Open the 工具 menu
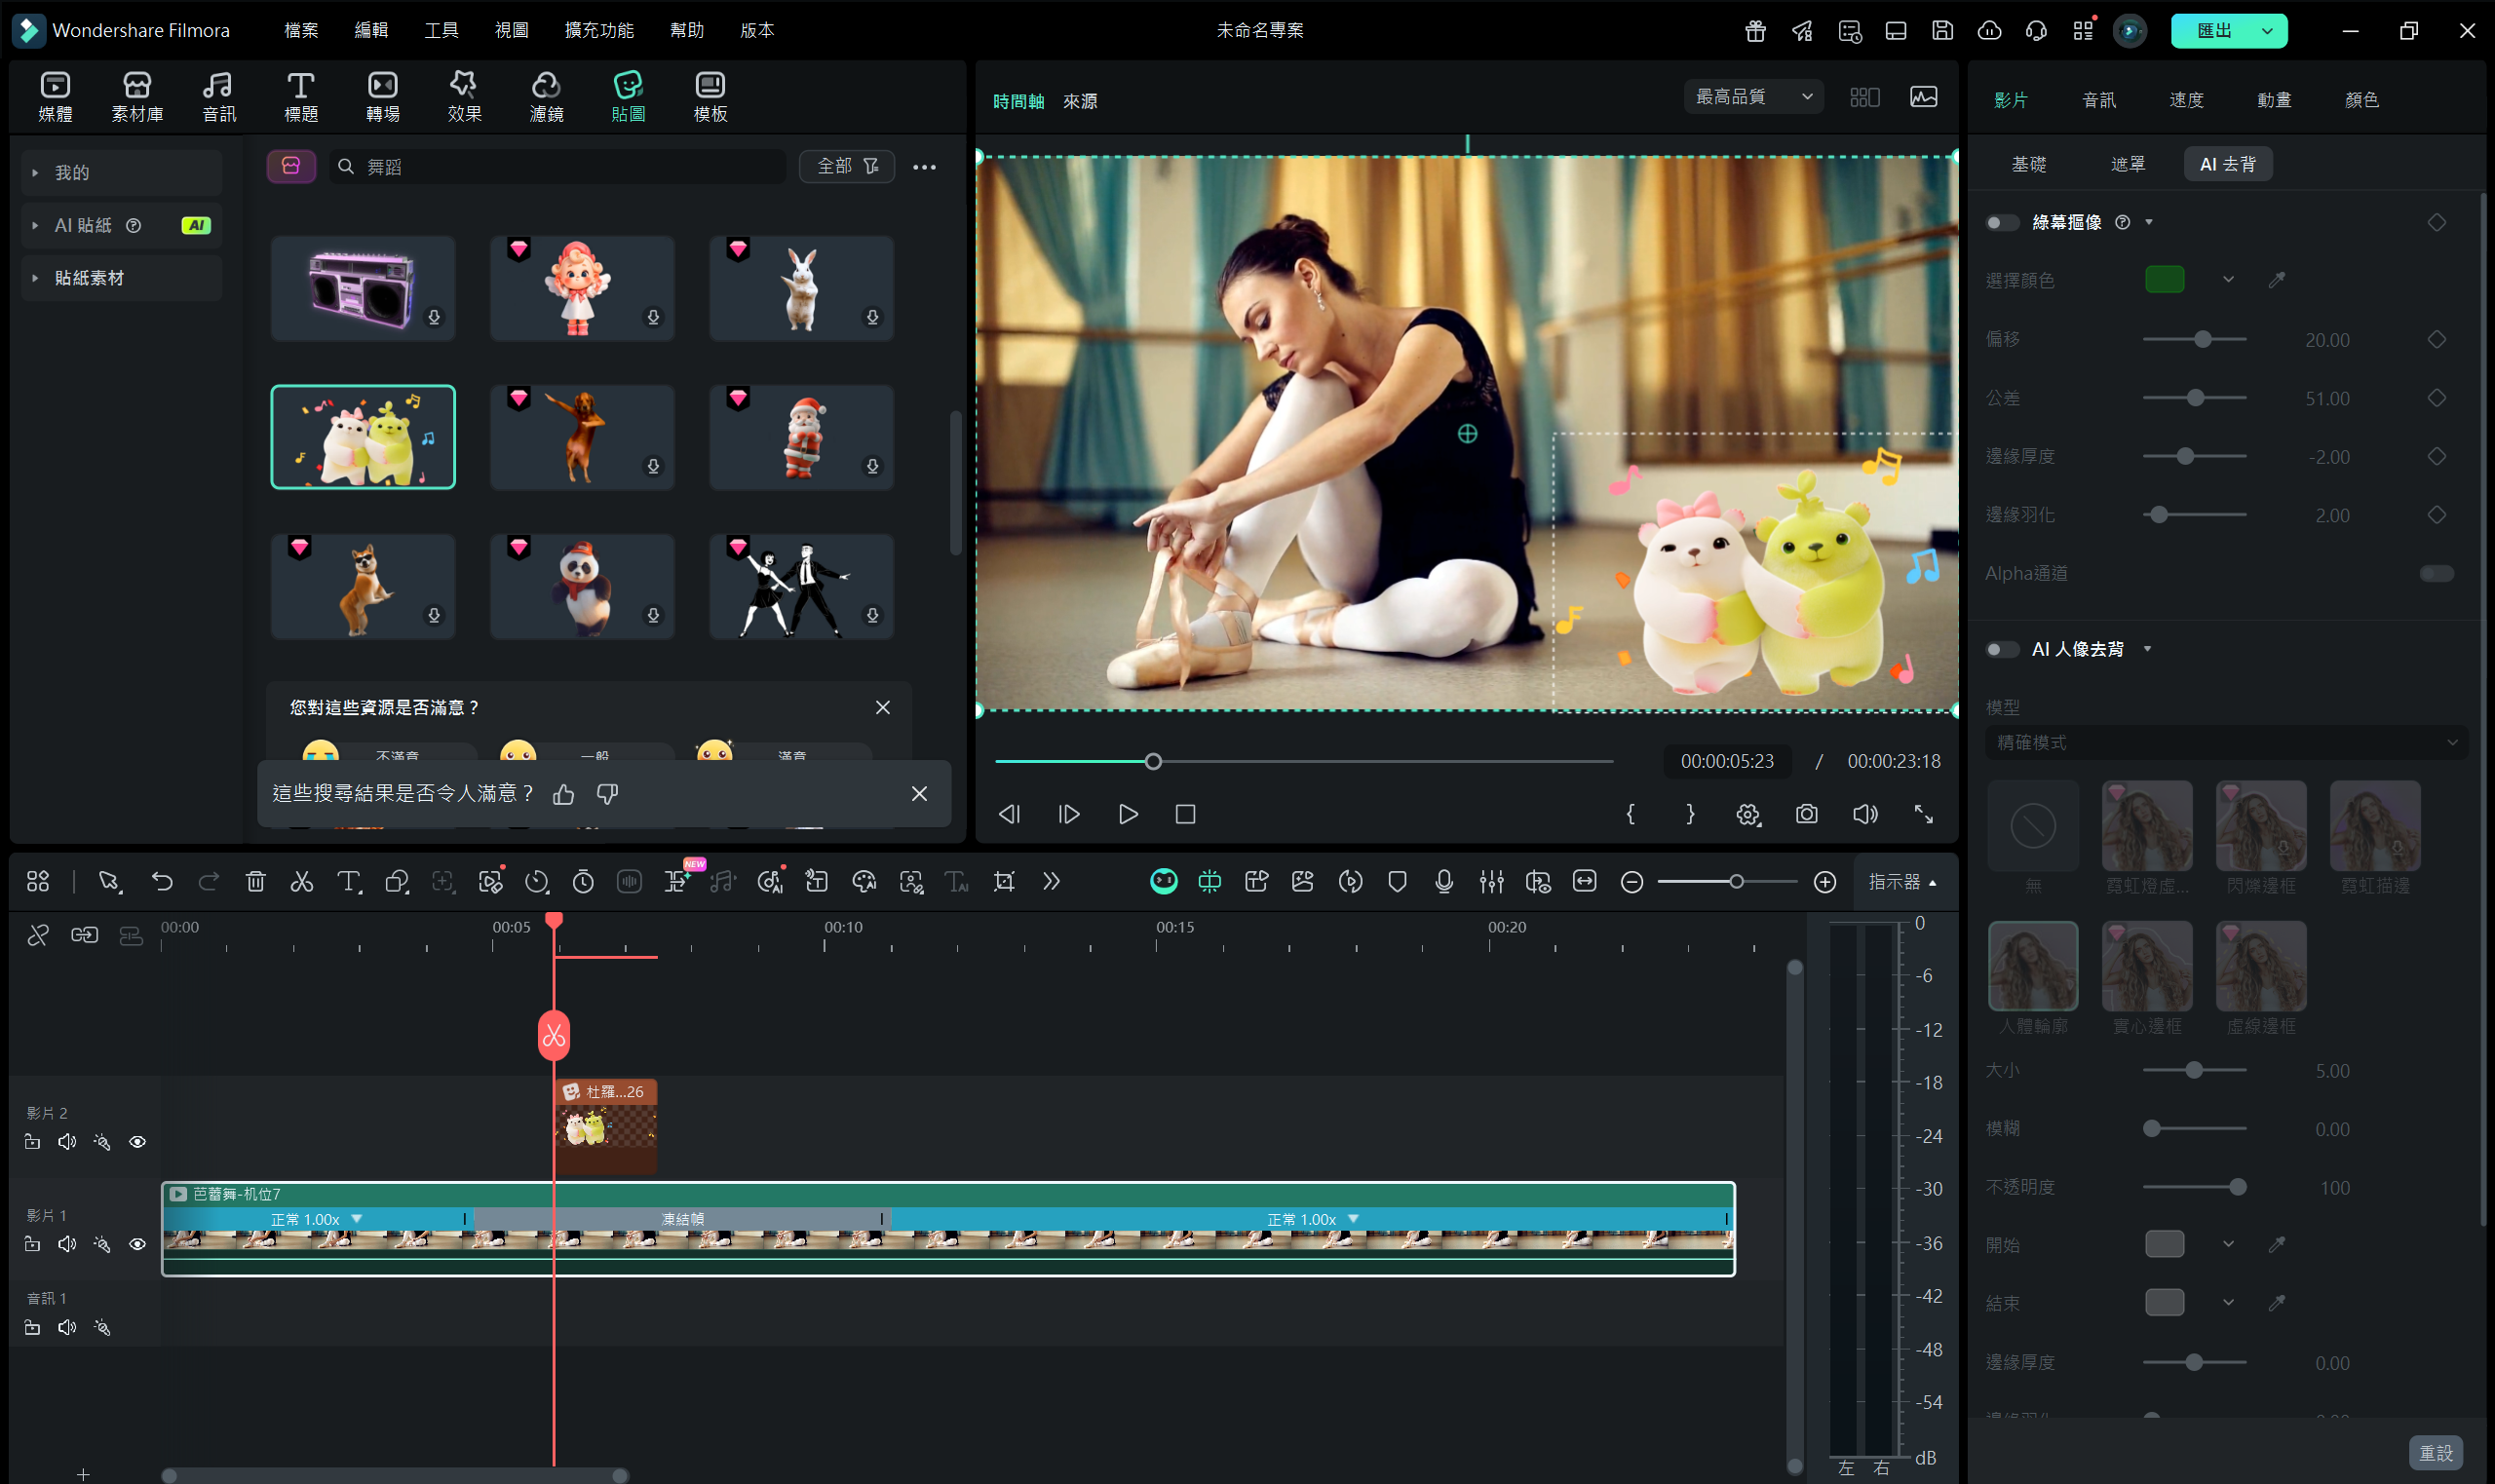The image size is (2495, 1484). tap(440, 30)
